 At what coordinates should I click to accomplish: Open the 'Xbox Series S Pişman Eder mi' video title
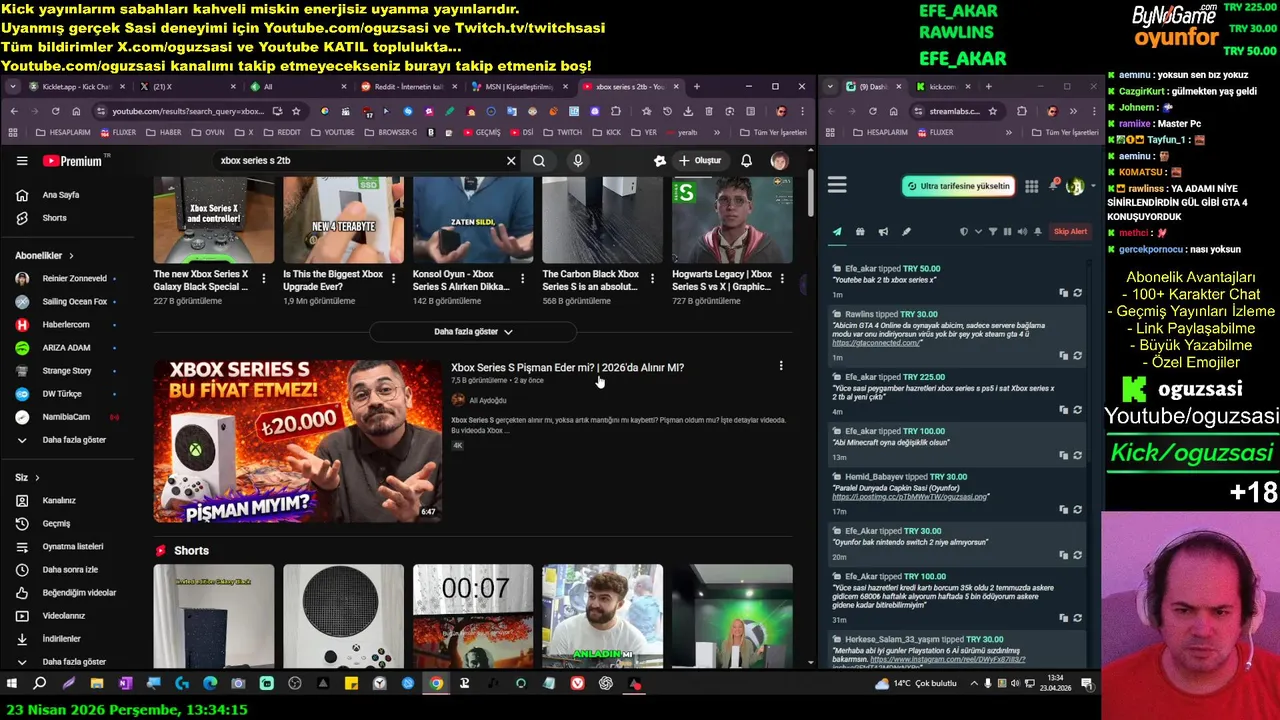pos(567,368)
